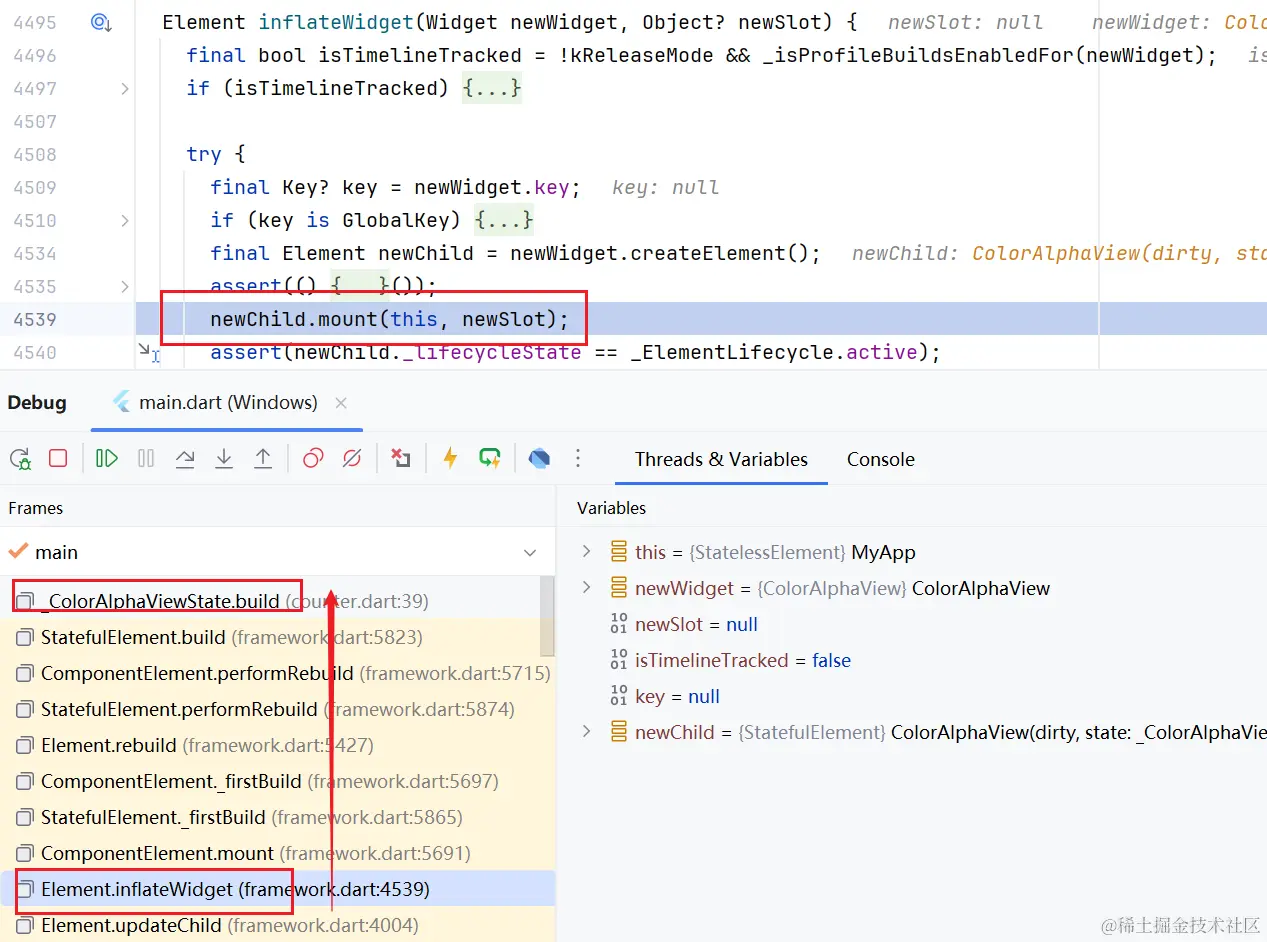This screenshot has width=1267, height=942.
Task: Click the 'Variables' panel header
Action: point(611,508)
